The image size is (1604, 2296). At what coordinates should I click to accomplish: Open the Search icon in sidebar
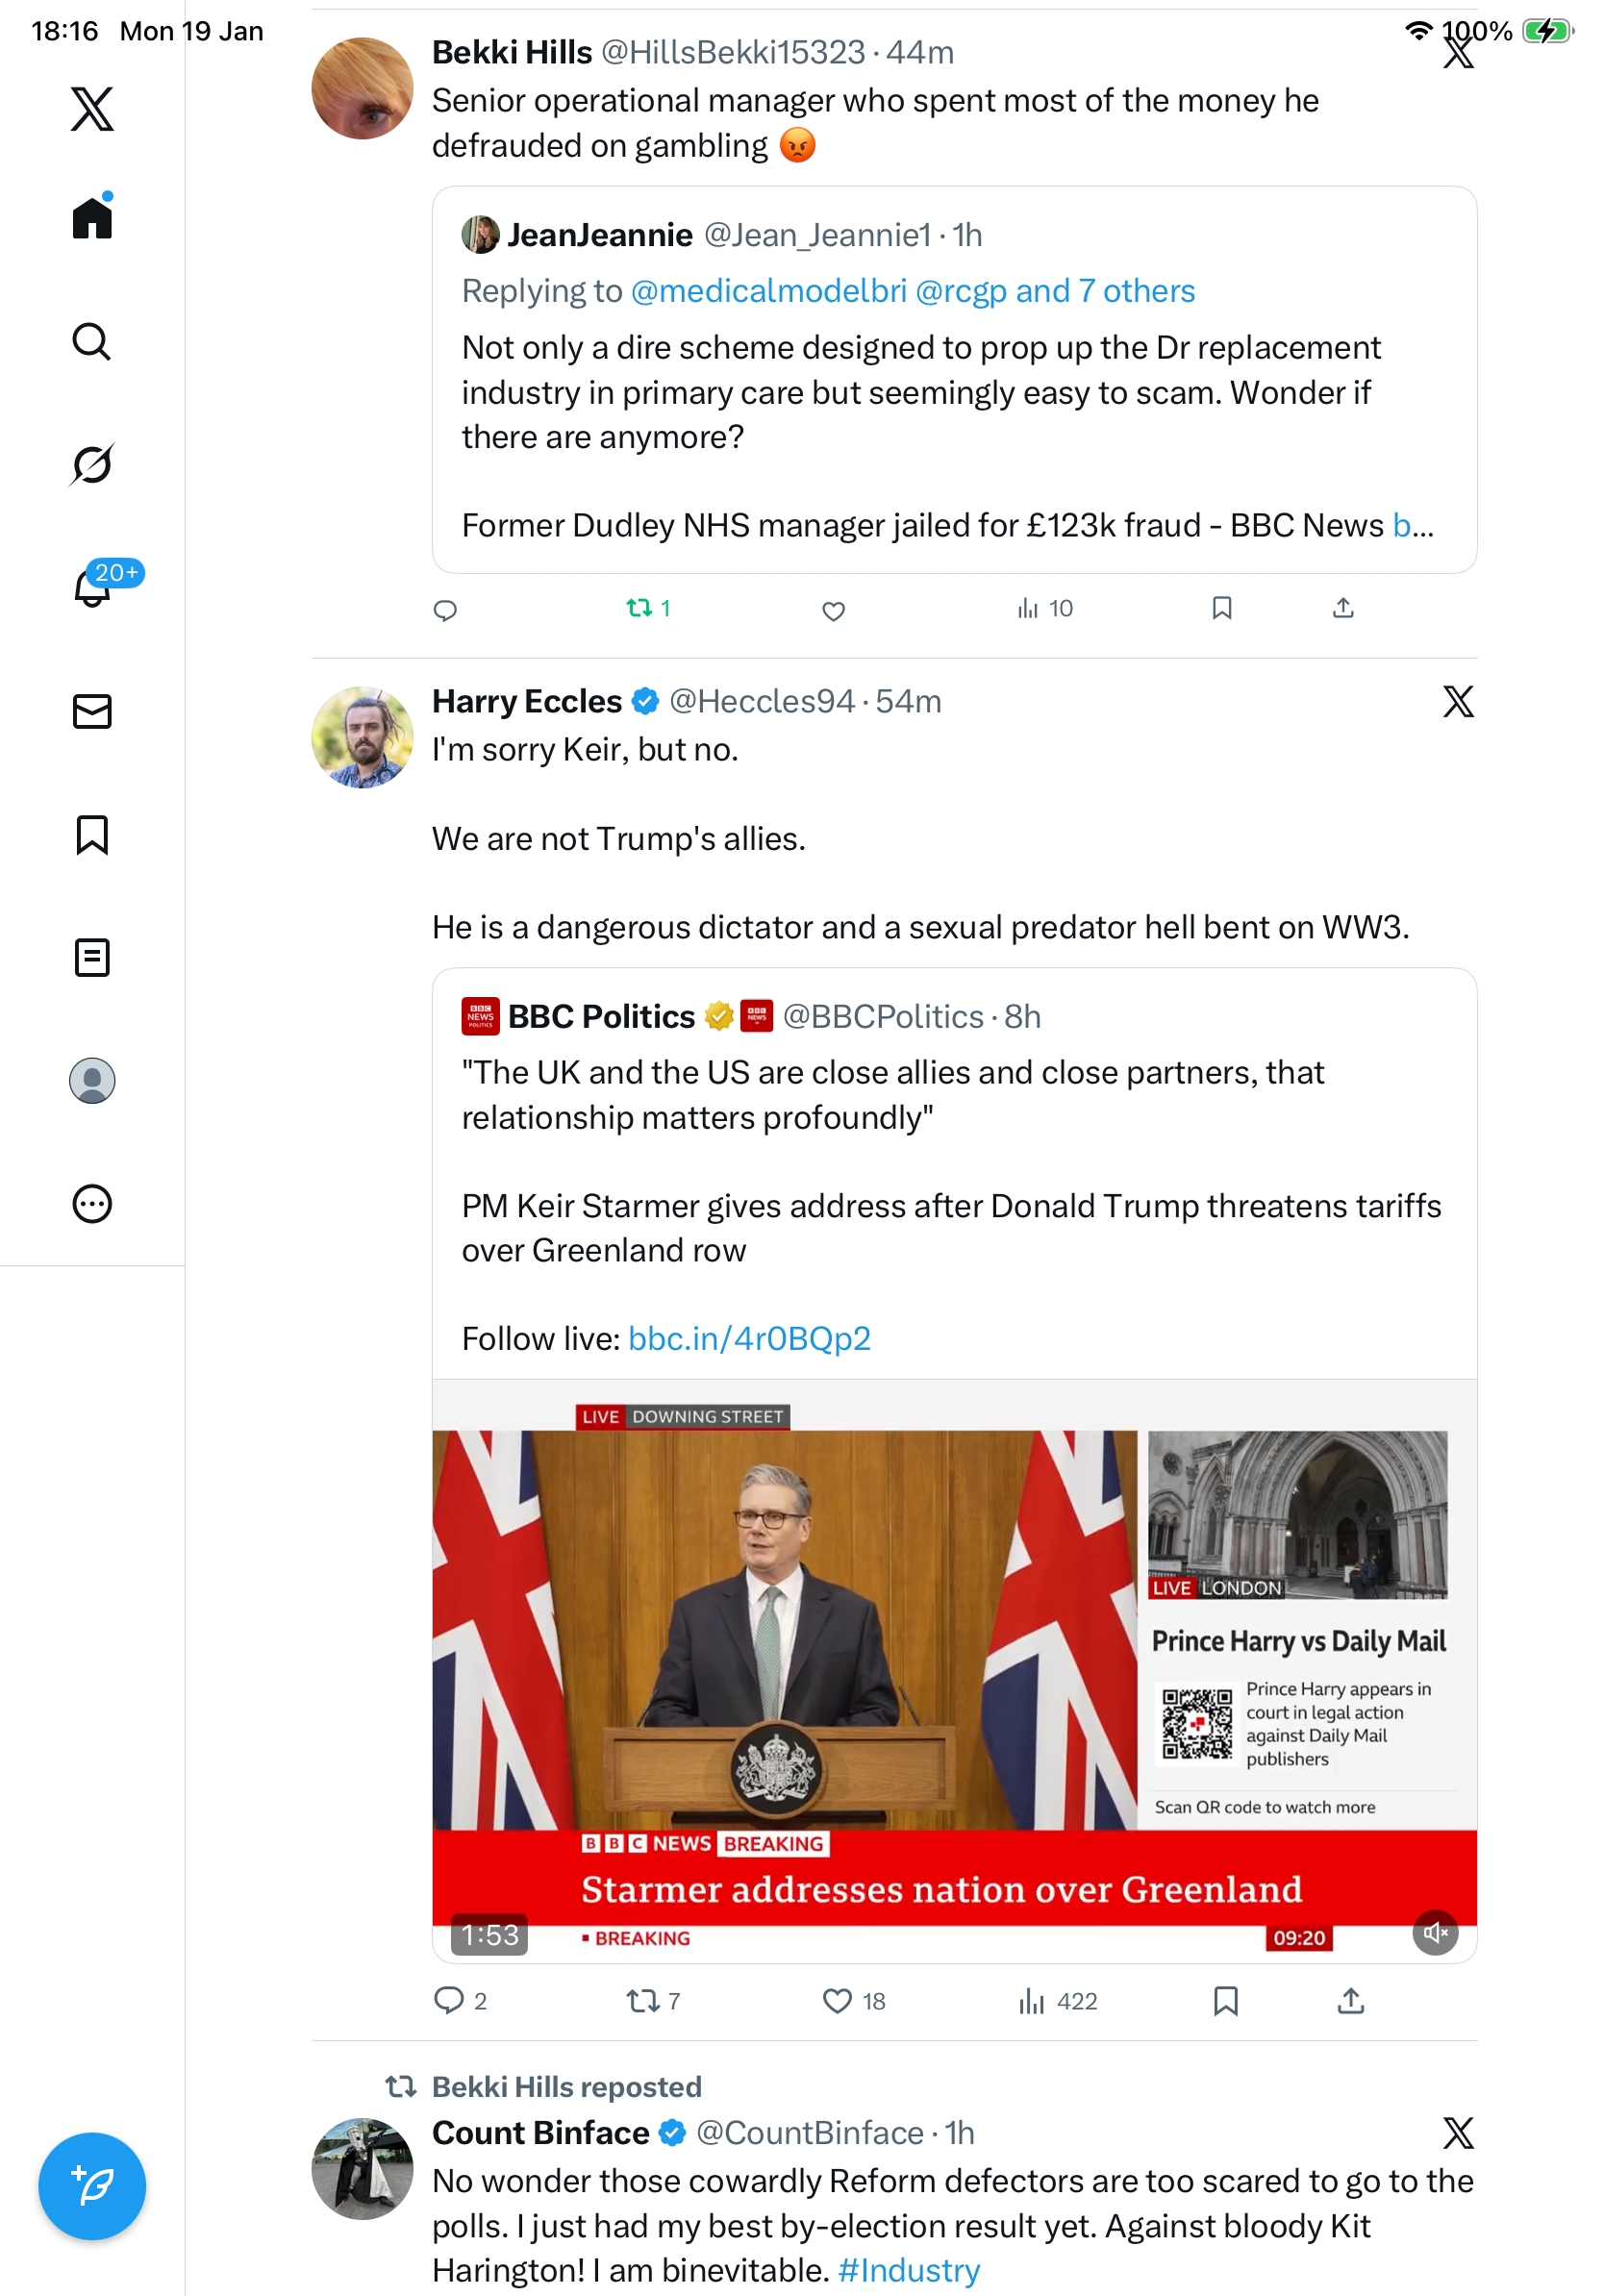pos(92,342)
